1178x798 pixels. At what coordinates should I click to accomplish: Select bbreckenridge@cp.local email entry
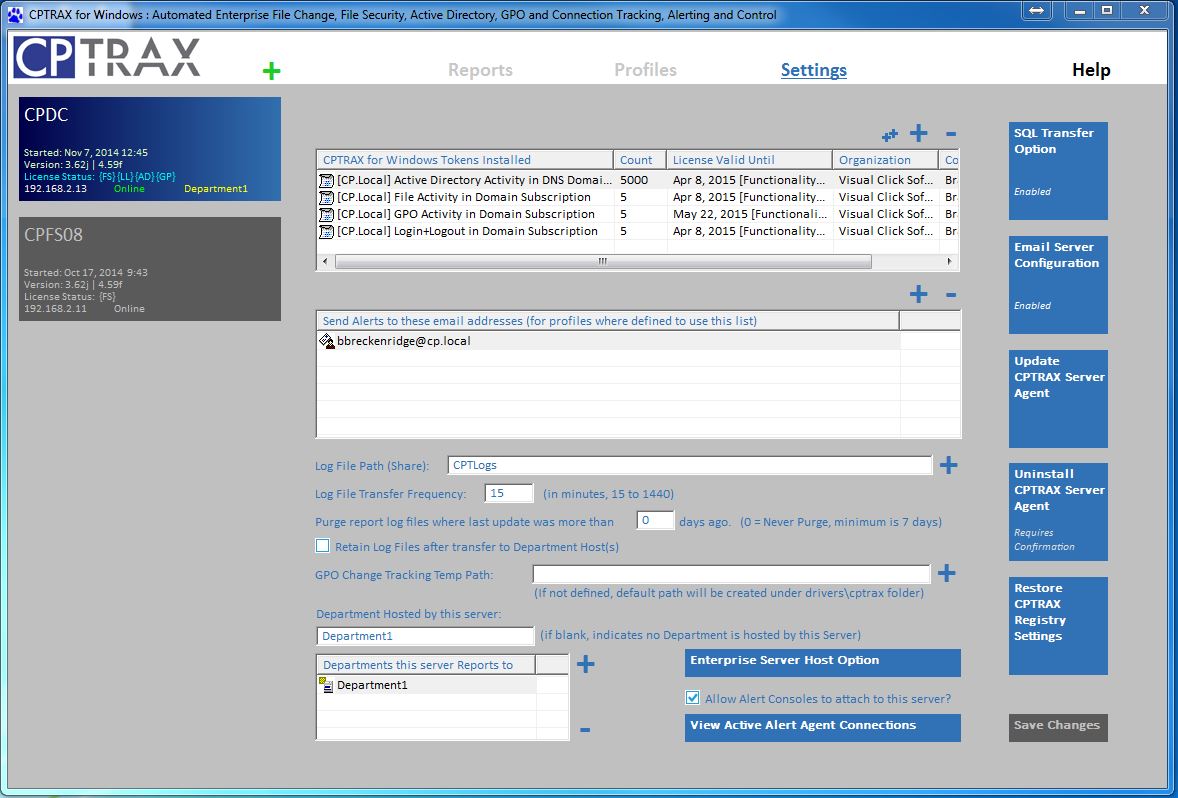pyautogui.click(x=609, y=341)
